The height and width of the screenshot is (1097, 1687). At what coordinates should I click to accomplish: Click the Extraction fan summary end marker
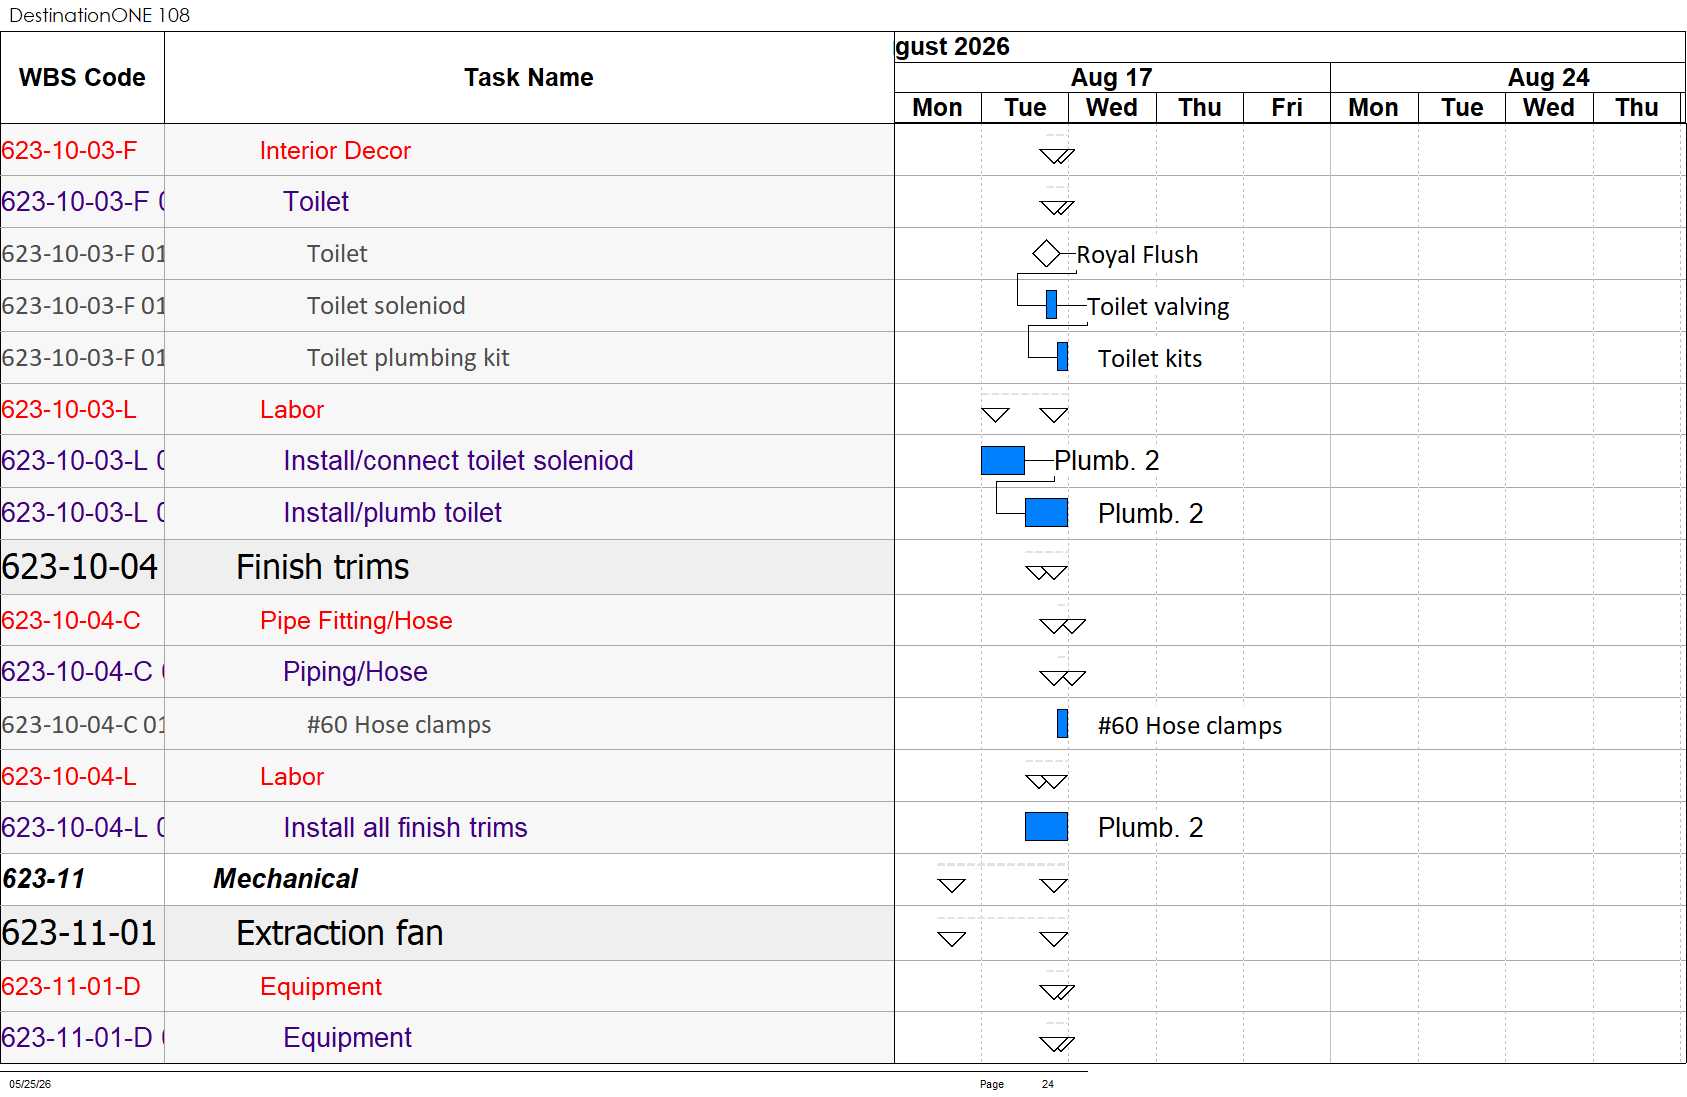(1054, 939)
